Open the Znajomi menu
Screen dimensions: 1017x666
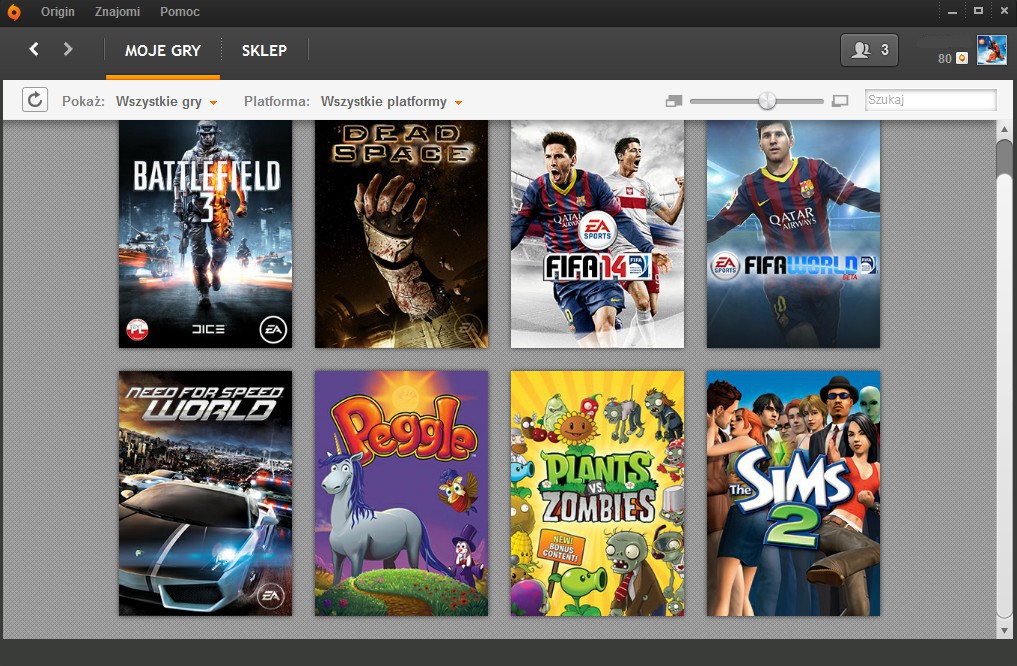click(x=117, y=12)
